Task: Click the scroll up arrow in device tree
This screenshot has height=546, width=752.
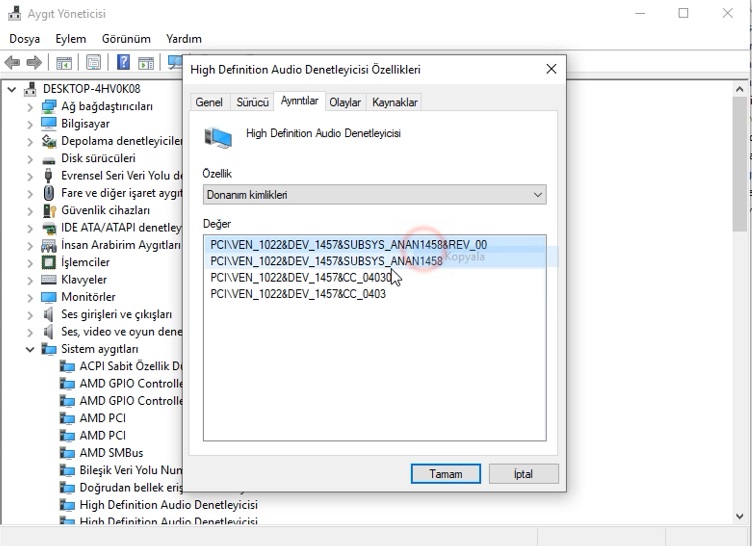Action: (x=739, y=89)
